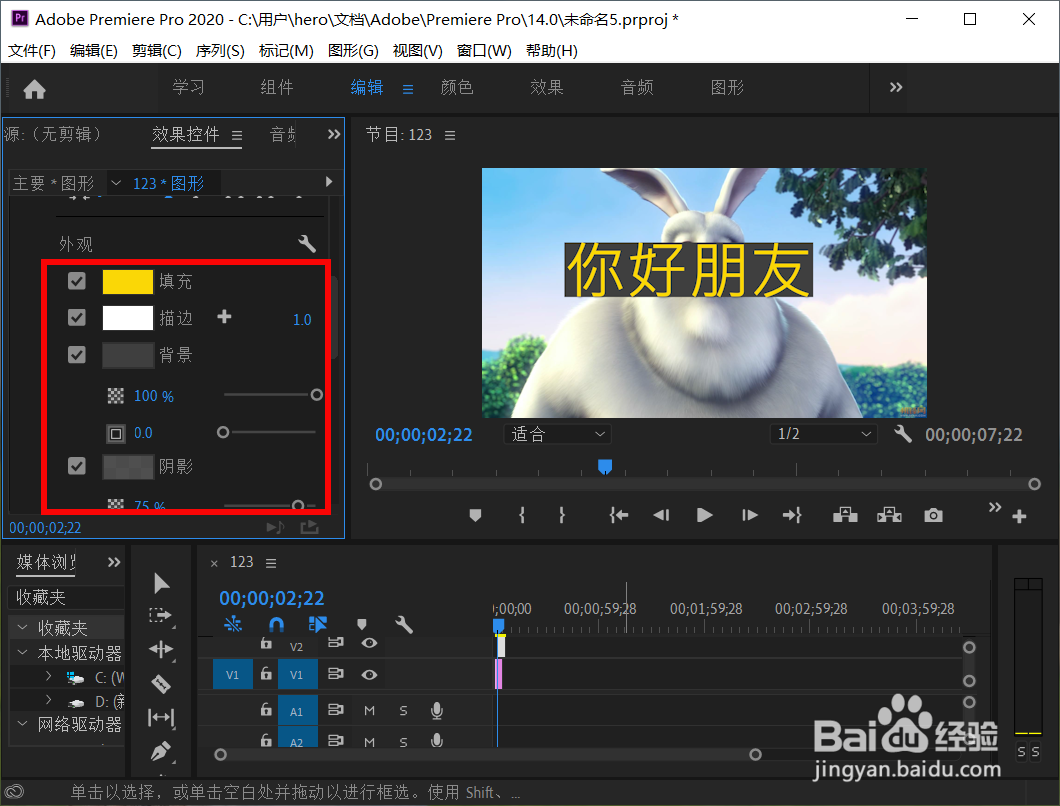Screen dimensions: 1060x806
Task: Click the Extract button
Action: tap(889, 515)
